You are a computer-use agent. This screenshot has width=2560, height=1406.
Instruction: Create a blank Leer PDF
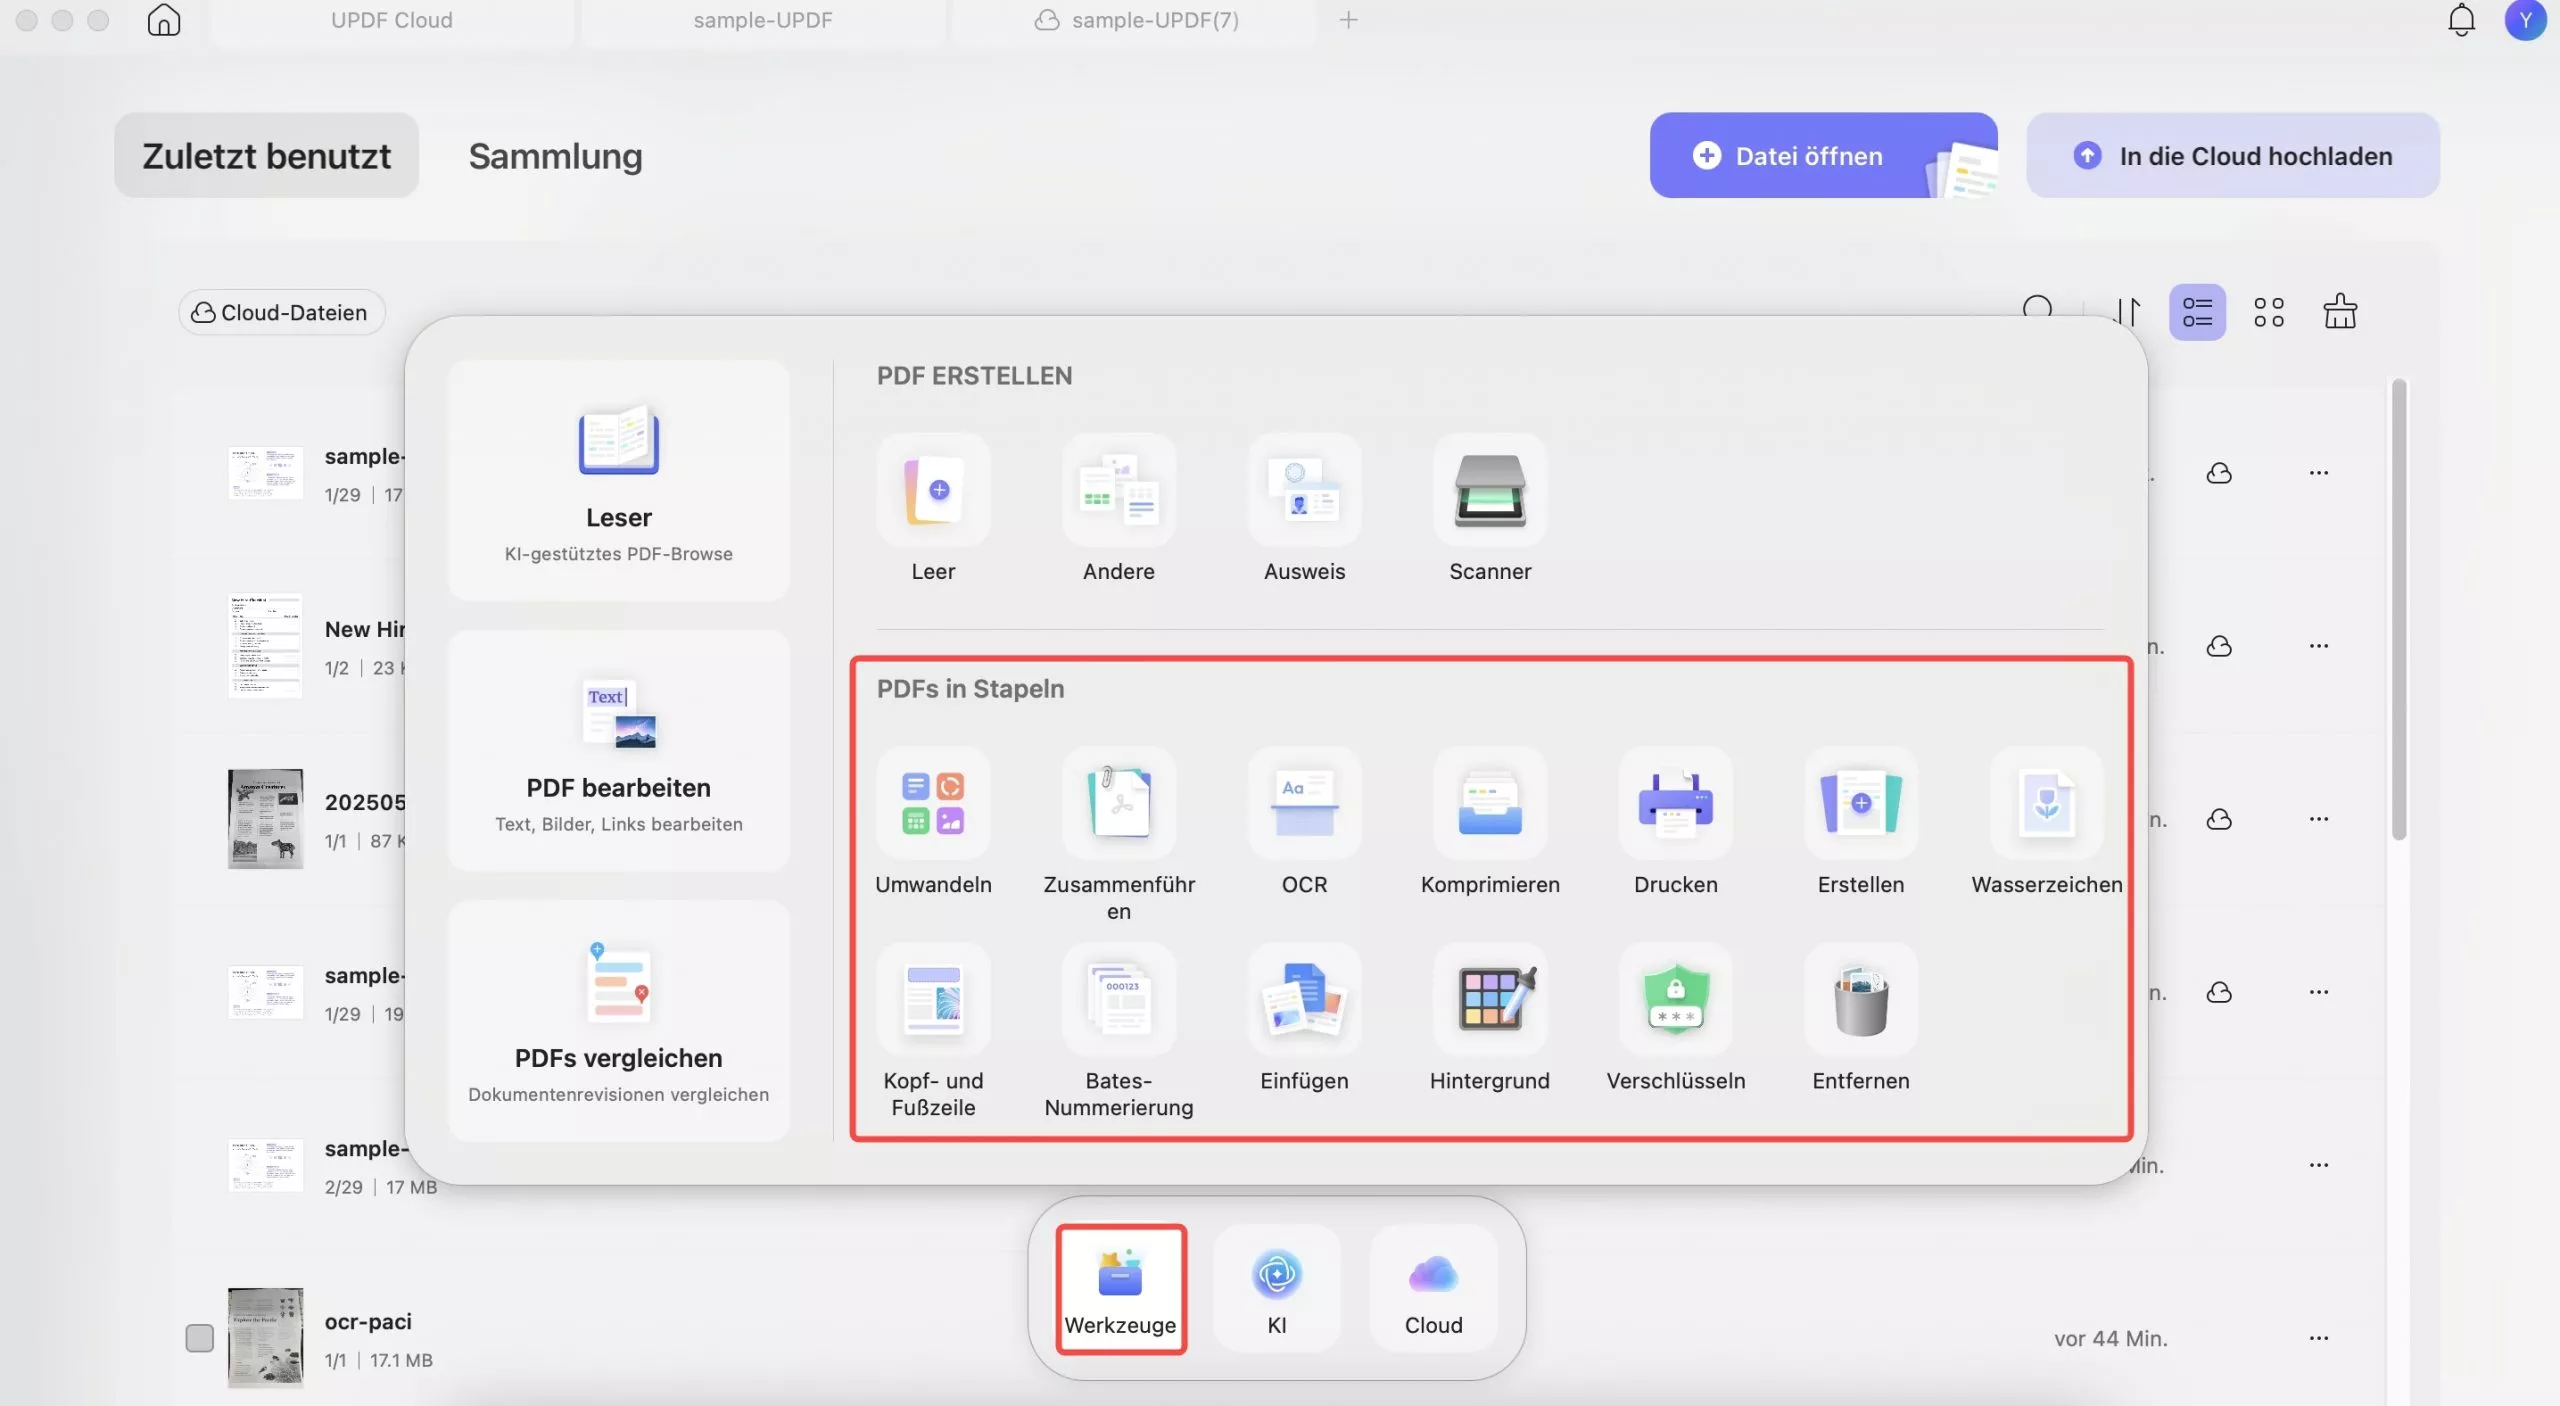tap(933, 492)
